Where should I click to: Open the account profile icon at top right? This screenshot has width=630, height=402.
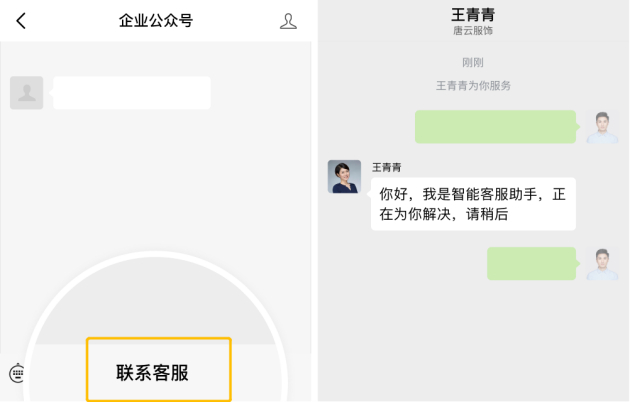pos(288,21)
